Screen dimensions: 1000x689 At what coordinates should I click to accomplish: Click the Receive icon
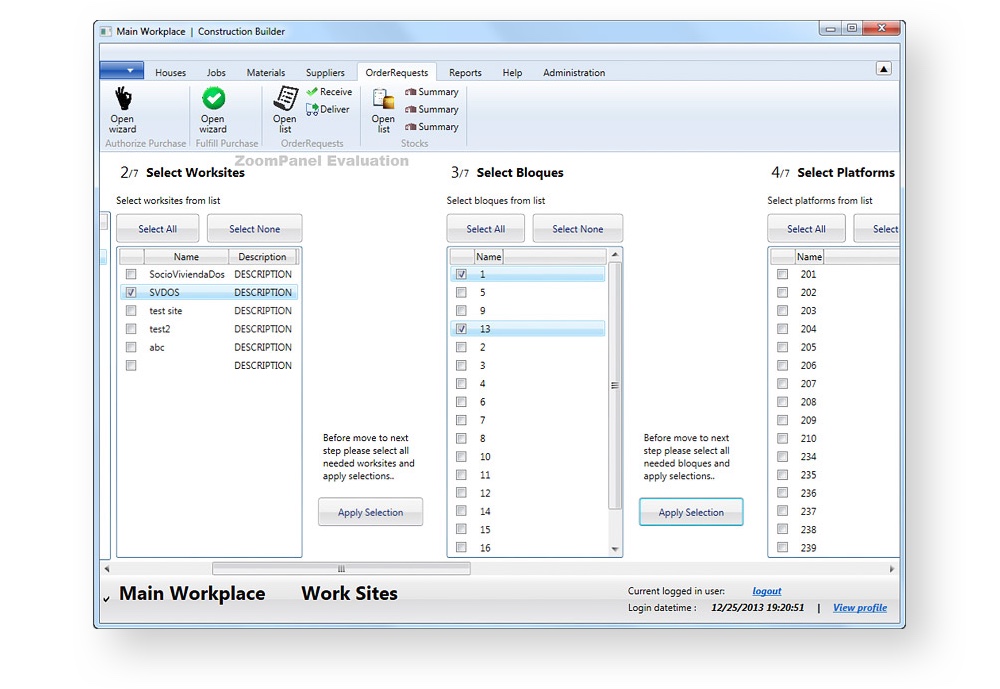pos(329,91)
